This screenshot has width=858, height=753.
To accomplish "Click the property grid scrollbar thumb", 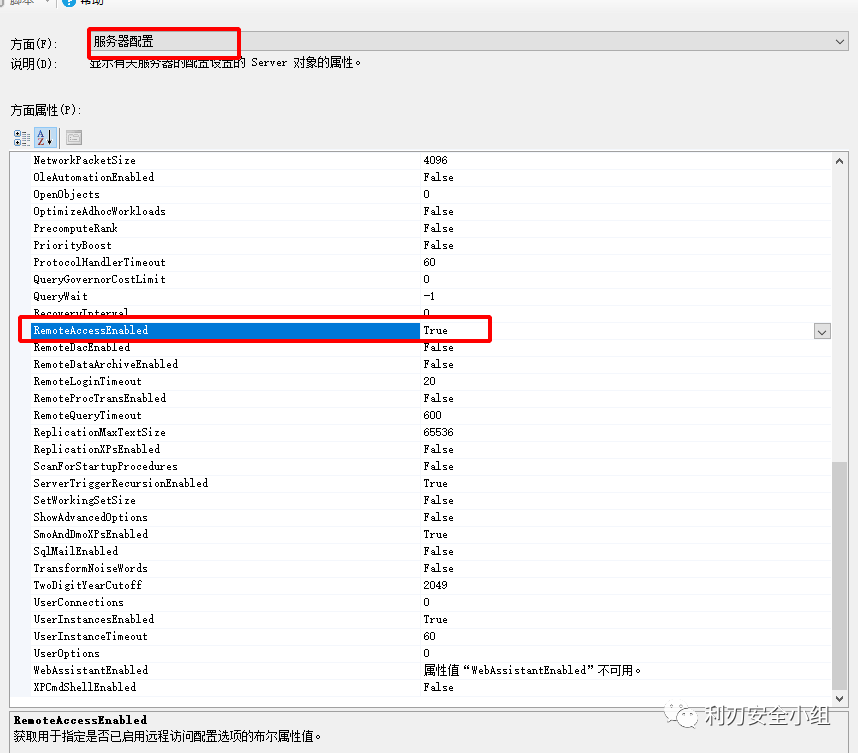I will pyautogui.click(x=840, y=570).
